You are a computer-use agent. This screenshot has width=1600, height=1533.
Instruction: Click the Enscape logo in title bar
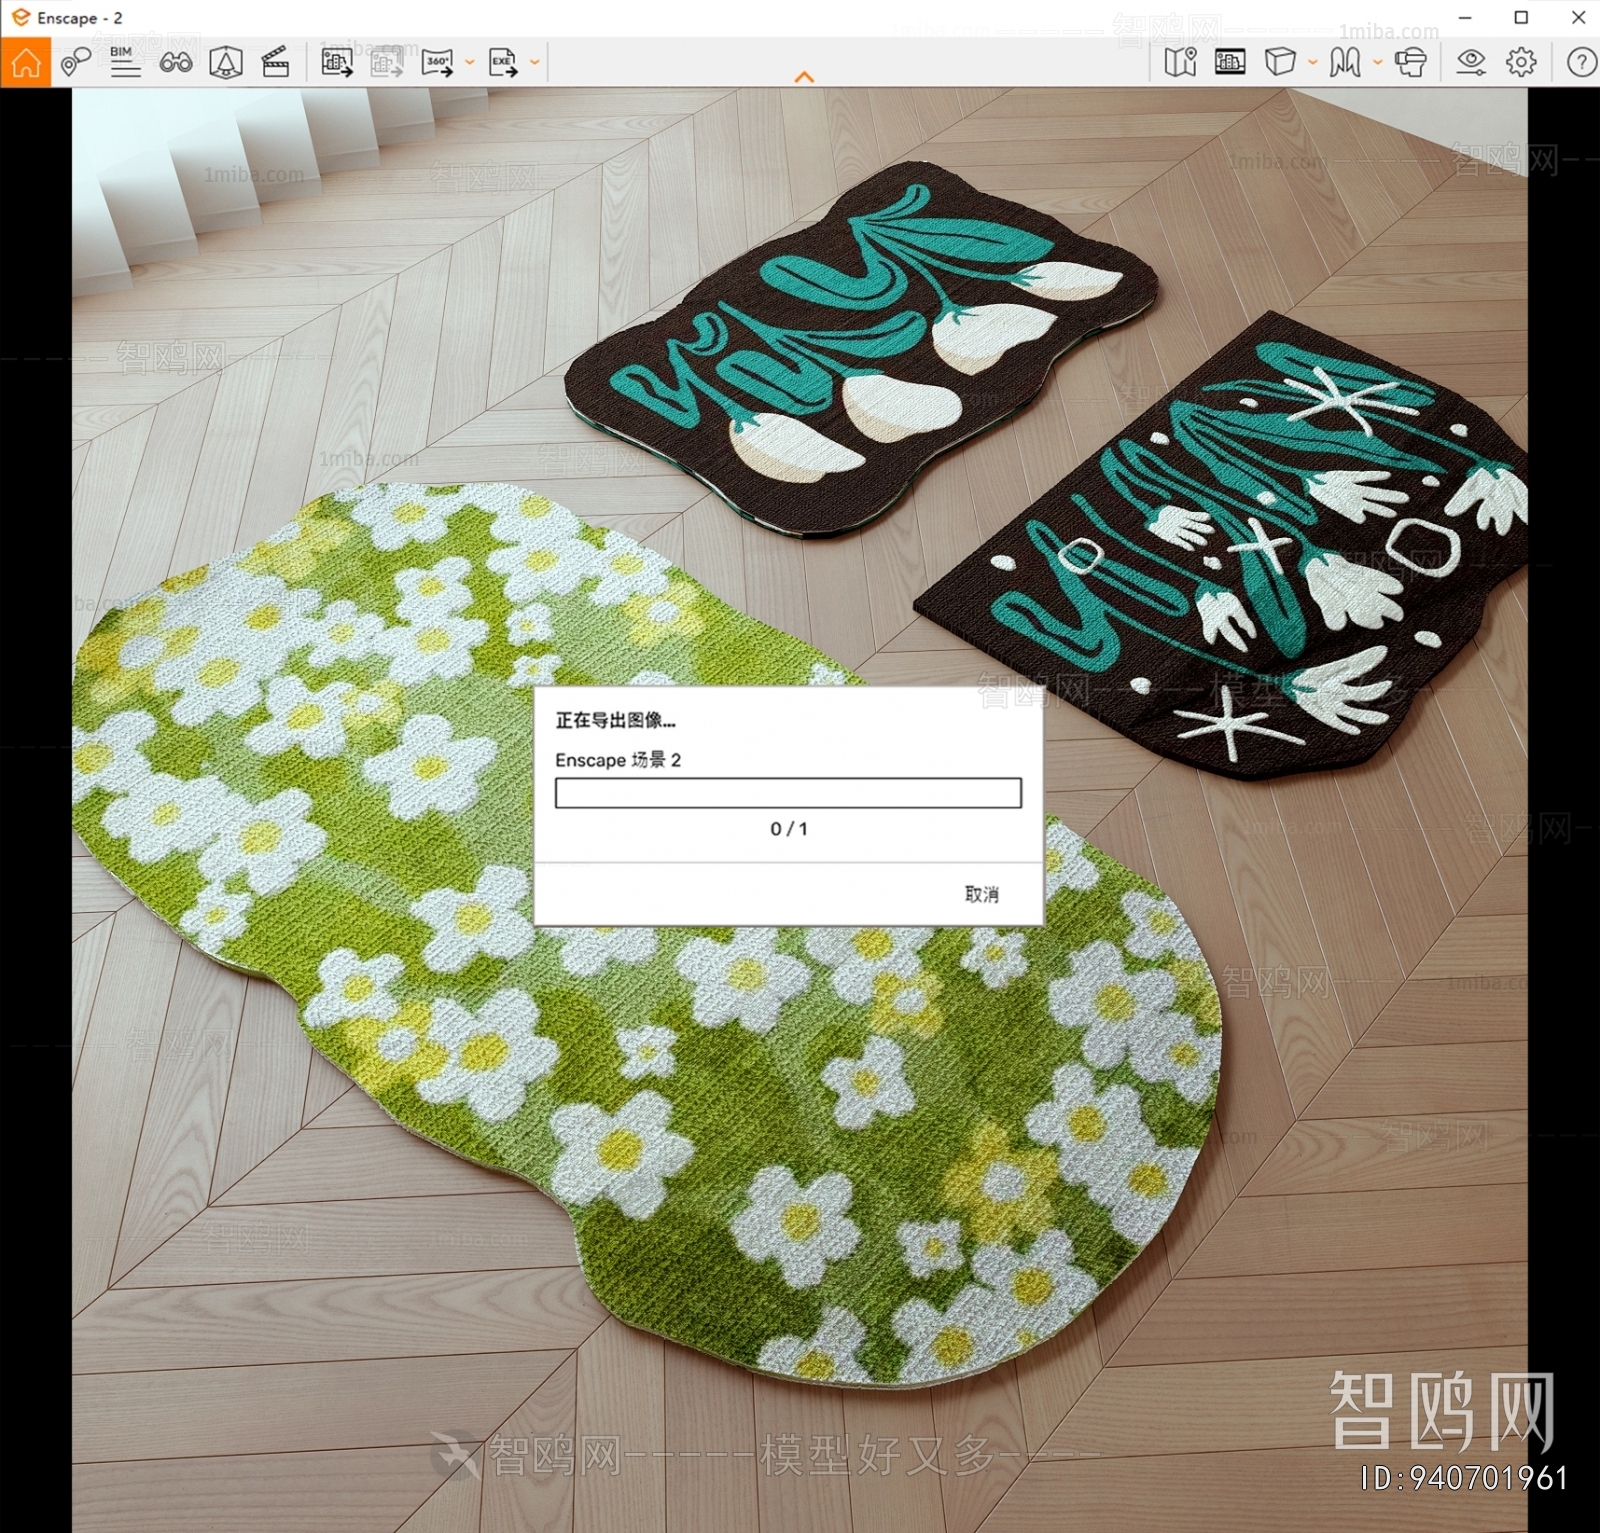[20, 18]
